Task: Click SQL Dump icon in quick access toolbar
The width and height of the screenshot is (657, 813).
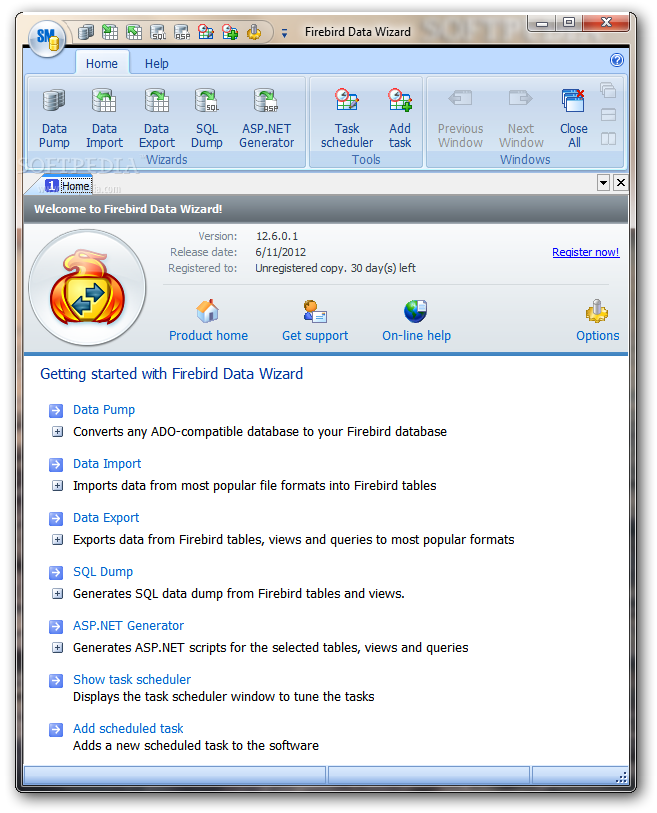Action: [x=158, y=33]
